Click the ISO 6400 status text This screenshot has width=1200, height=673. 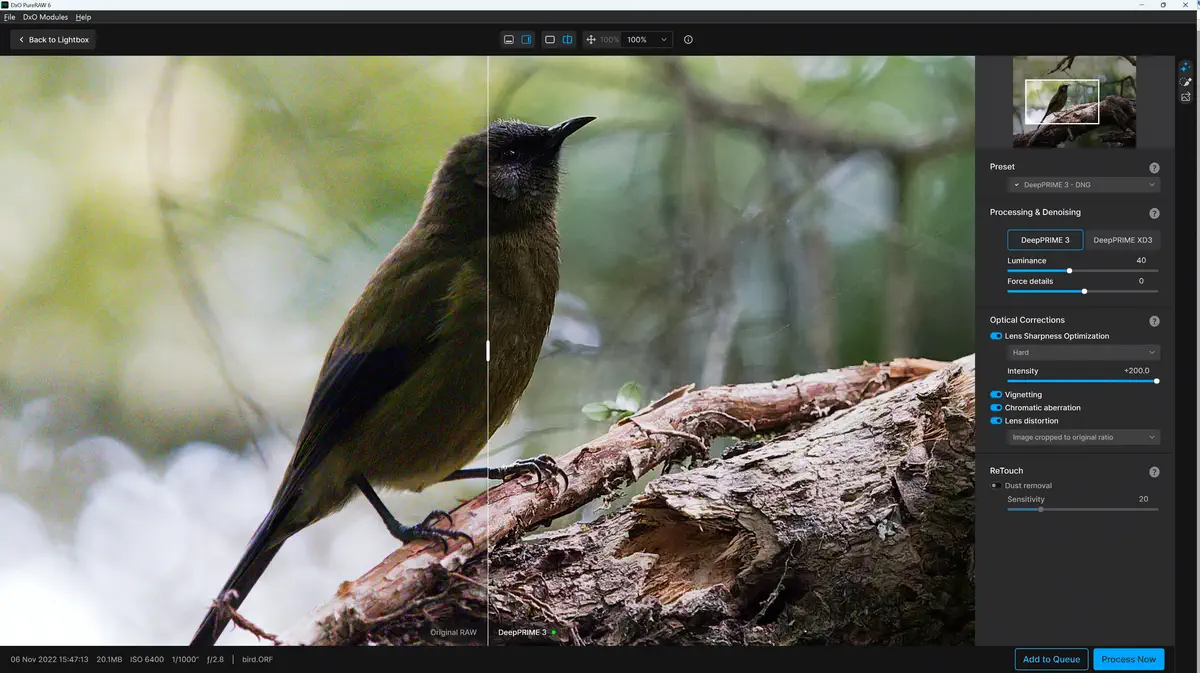click(148, 660)
